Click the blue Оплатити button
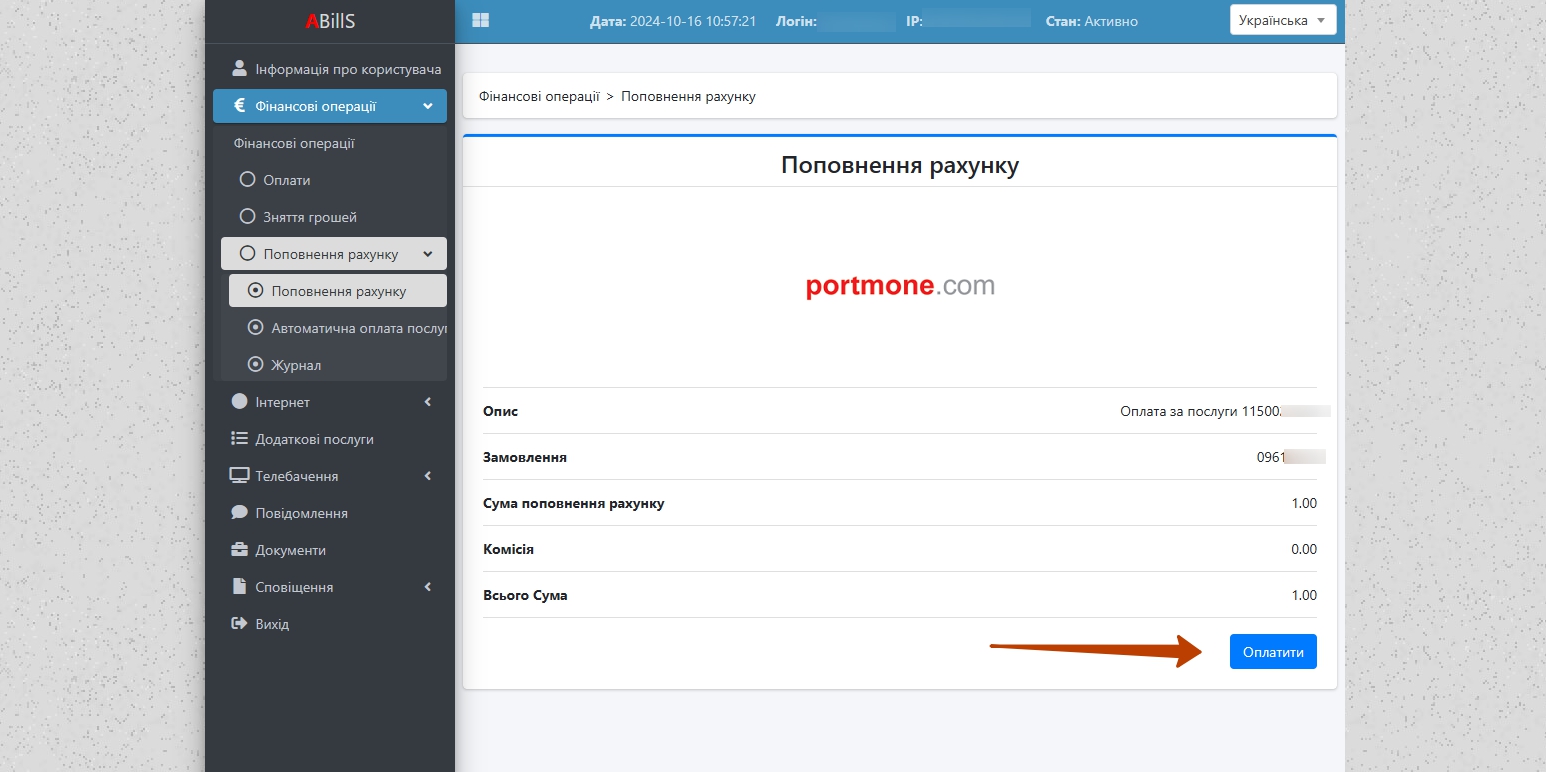 coord(1273,652)
